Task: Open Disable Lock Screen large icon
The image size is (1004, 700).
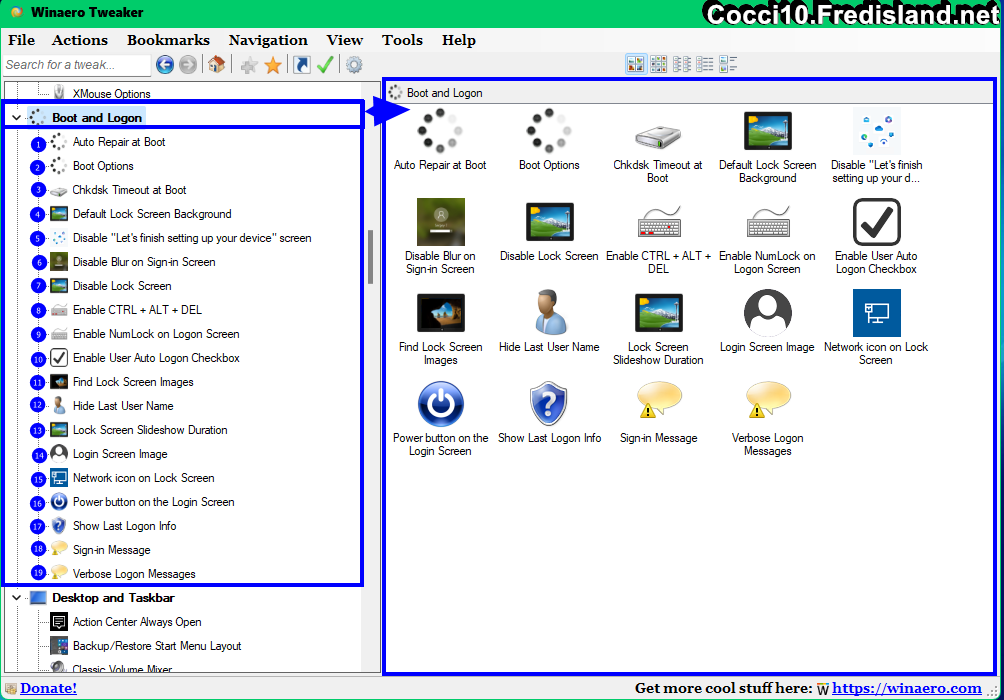Action: tap(549, 222)
